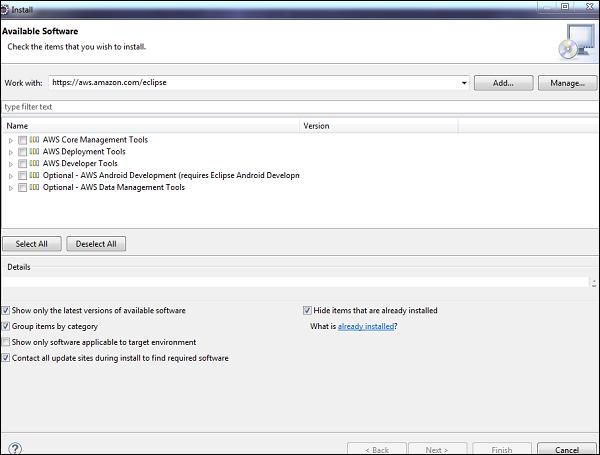Maximize the Install dialog window

(x=565, y=7)
